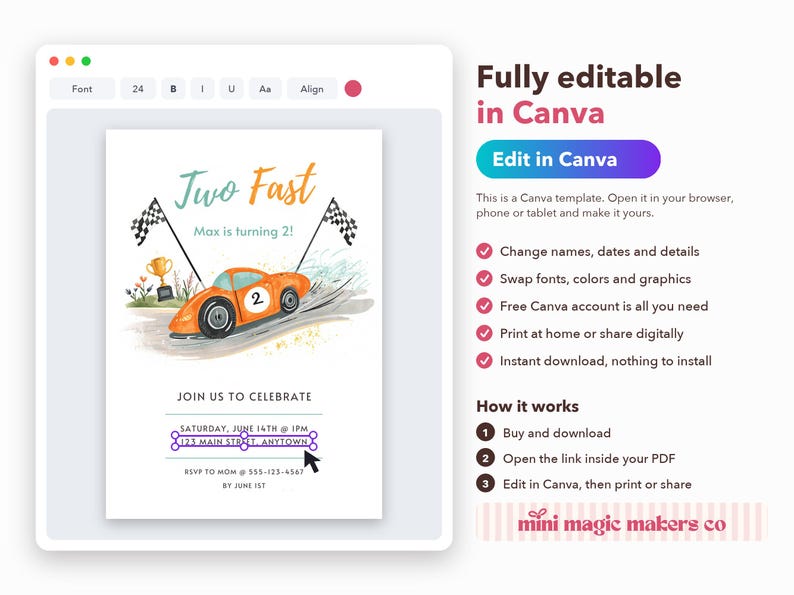Click checkmark beside 'Change names, dates and details'

point(484,251)
